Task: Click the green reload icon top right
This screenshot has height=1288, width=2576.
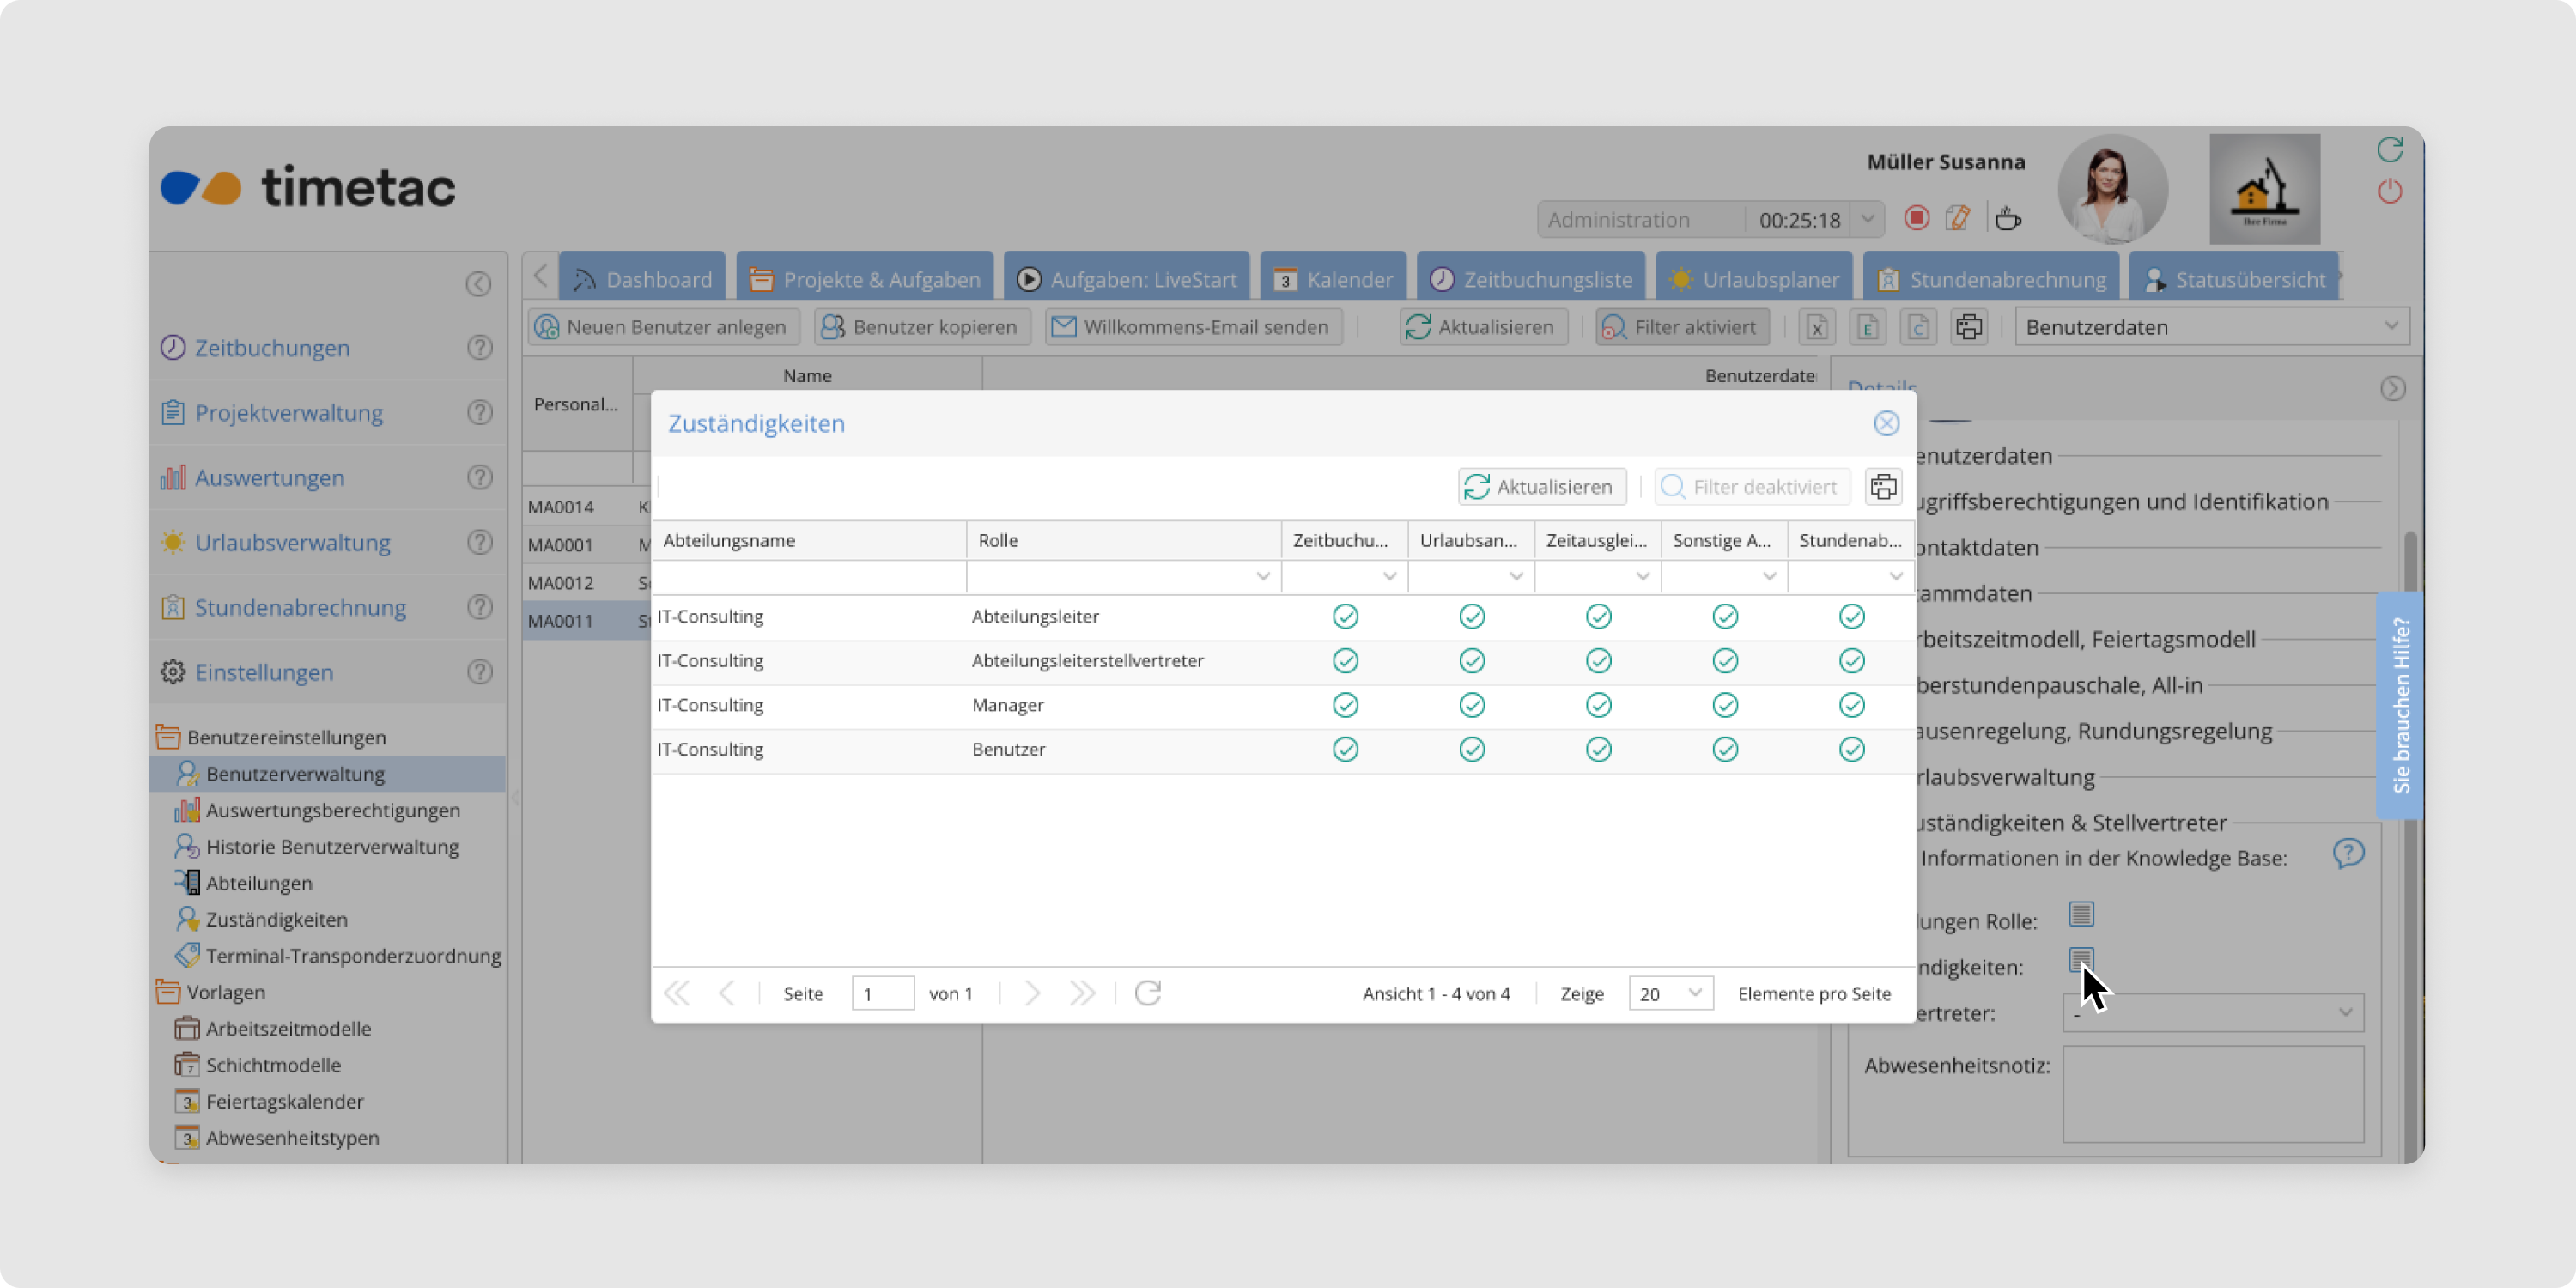Action: point(2389,150)
